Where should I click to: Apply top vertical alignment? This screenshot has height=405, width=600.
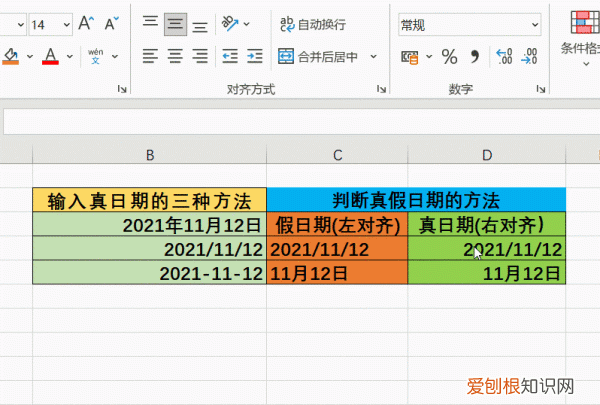click(x=150, y=24)
